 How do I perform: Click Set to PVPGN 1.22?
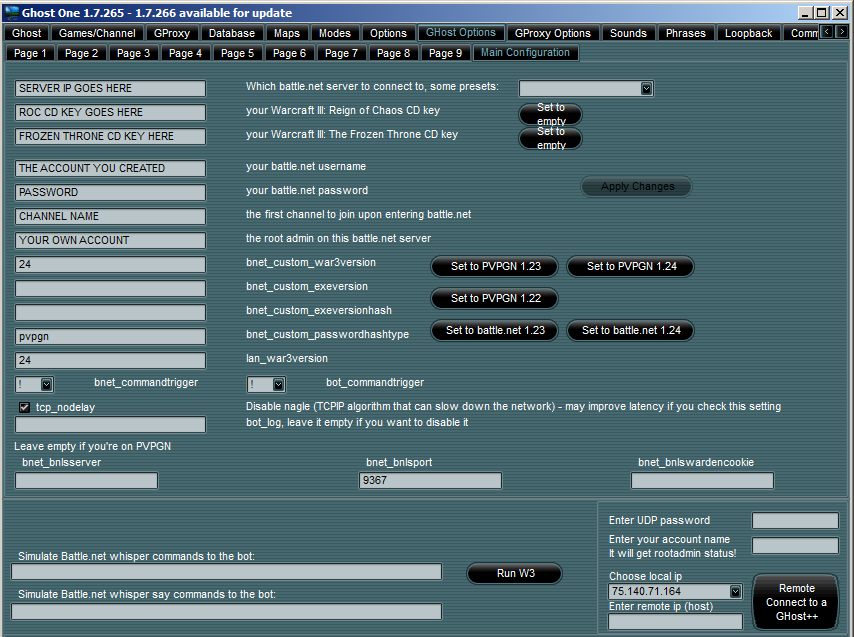[495, 298]
